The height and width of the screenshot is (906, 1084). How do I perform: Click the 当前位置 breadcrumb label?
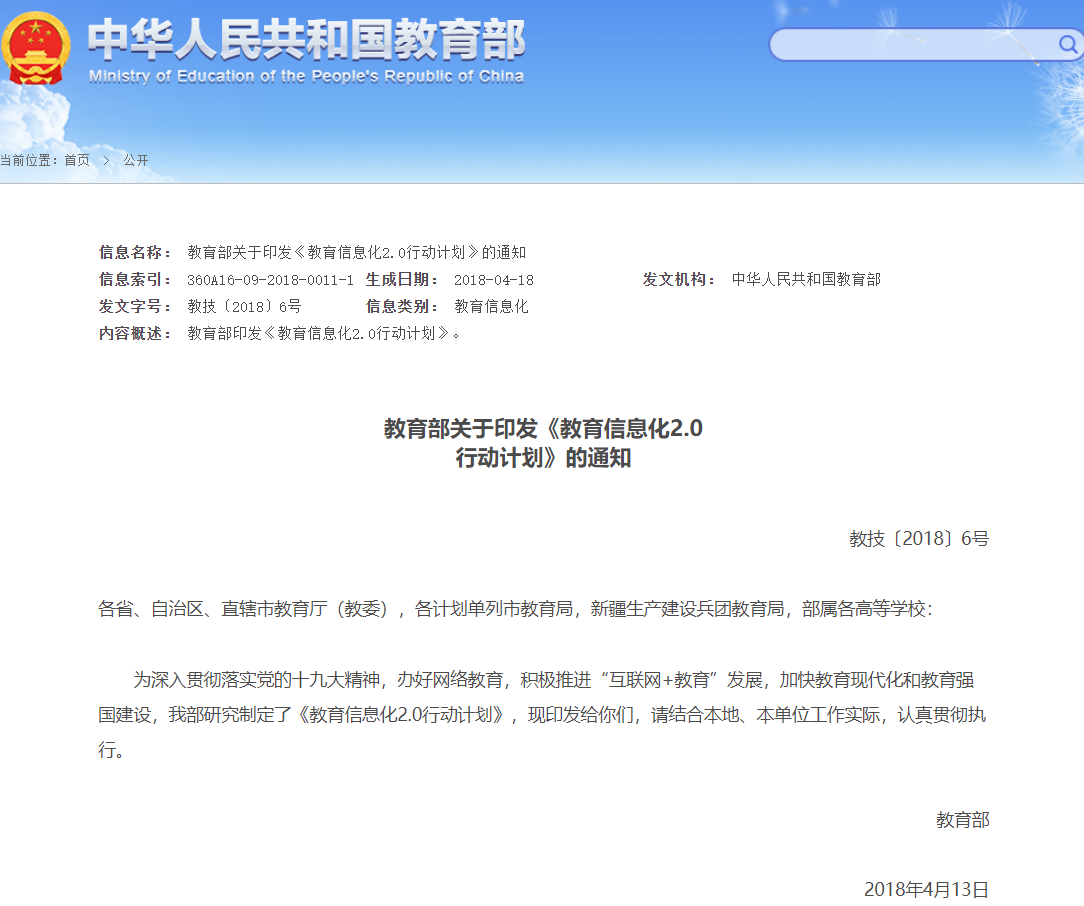(x=30, y=160)
